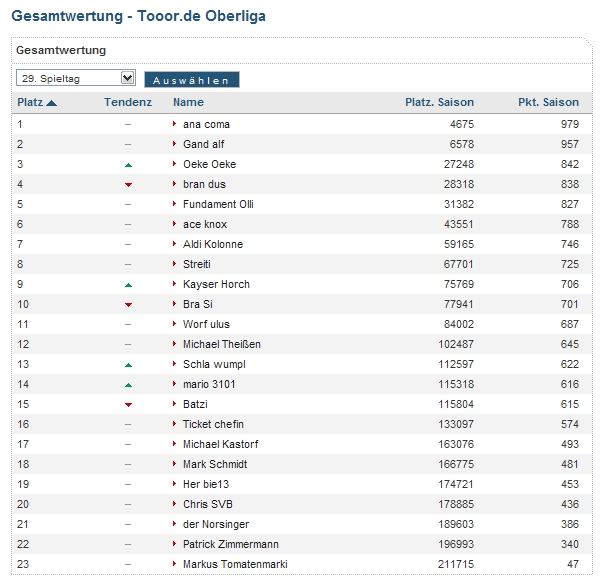Click the sort arrow beside Platz

tap(52, 102)
